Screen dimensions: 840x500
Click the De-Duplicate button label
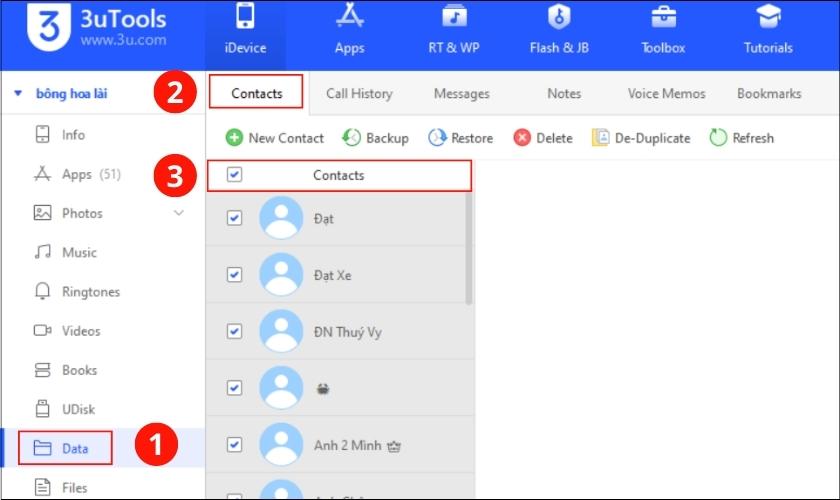(652, 138)
